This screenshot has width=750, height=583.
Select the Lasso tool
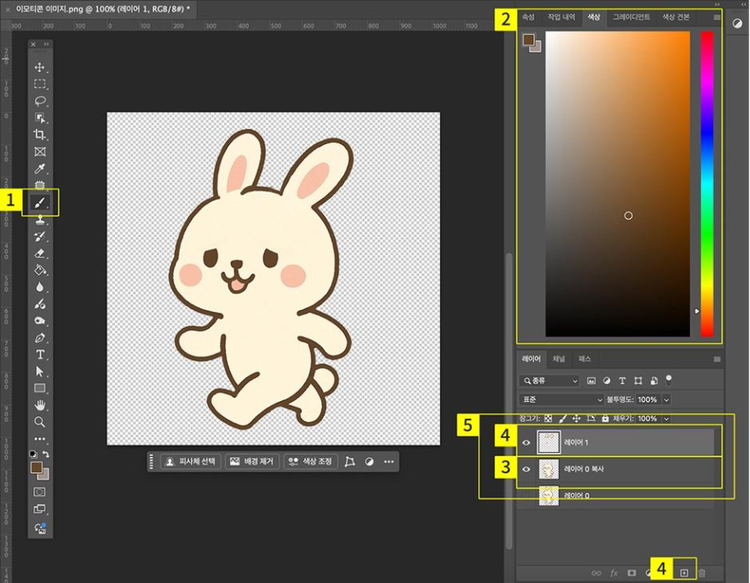tap(41, 101)
